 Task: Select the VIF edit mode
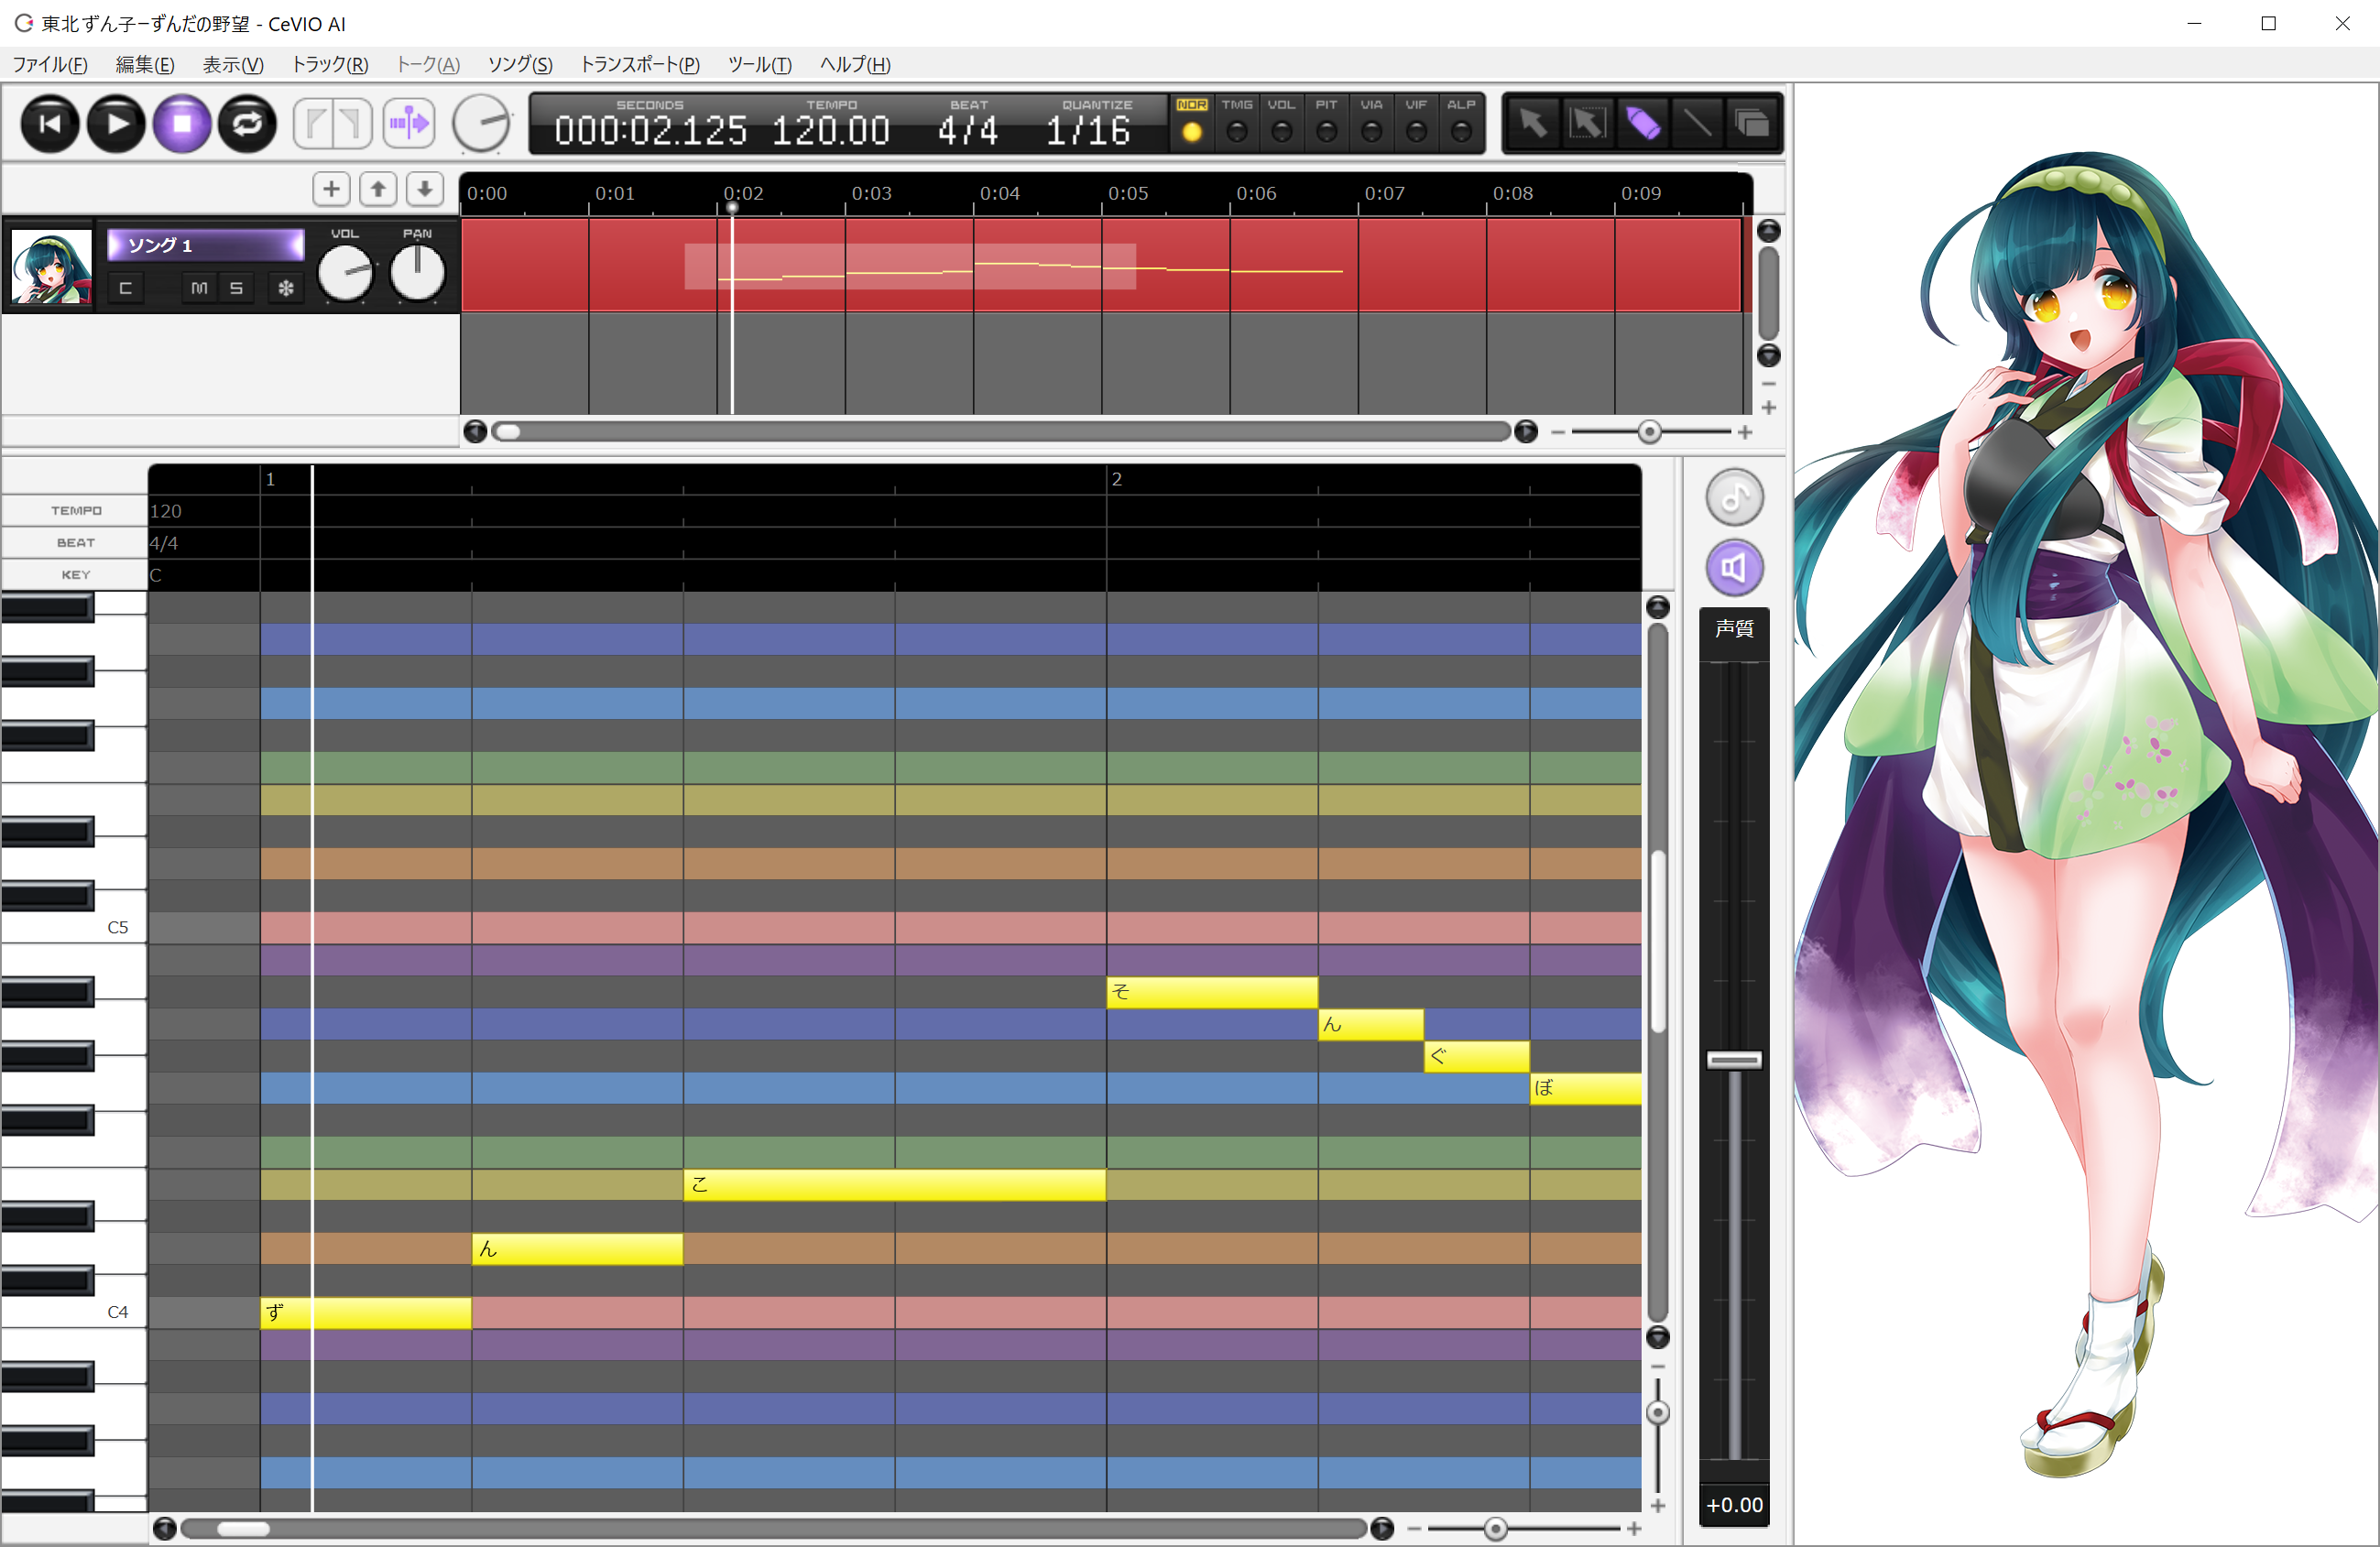point(1416,122)
